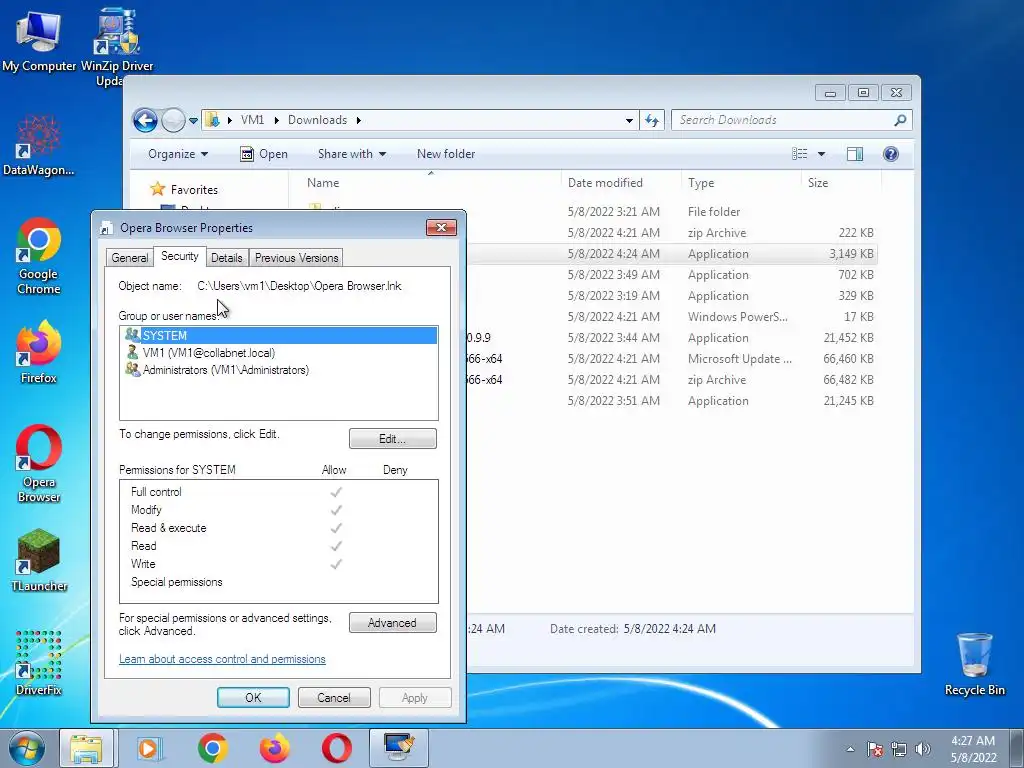
Task: Go forward in Downloads Explorer window
Action: coord(173,120)
